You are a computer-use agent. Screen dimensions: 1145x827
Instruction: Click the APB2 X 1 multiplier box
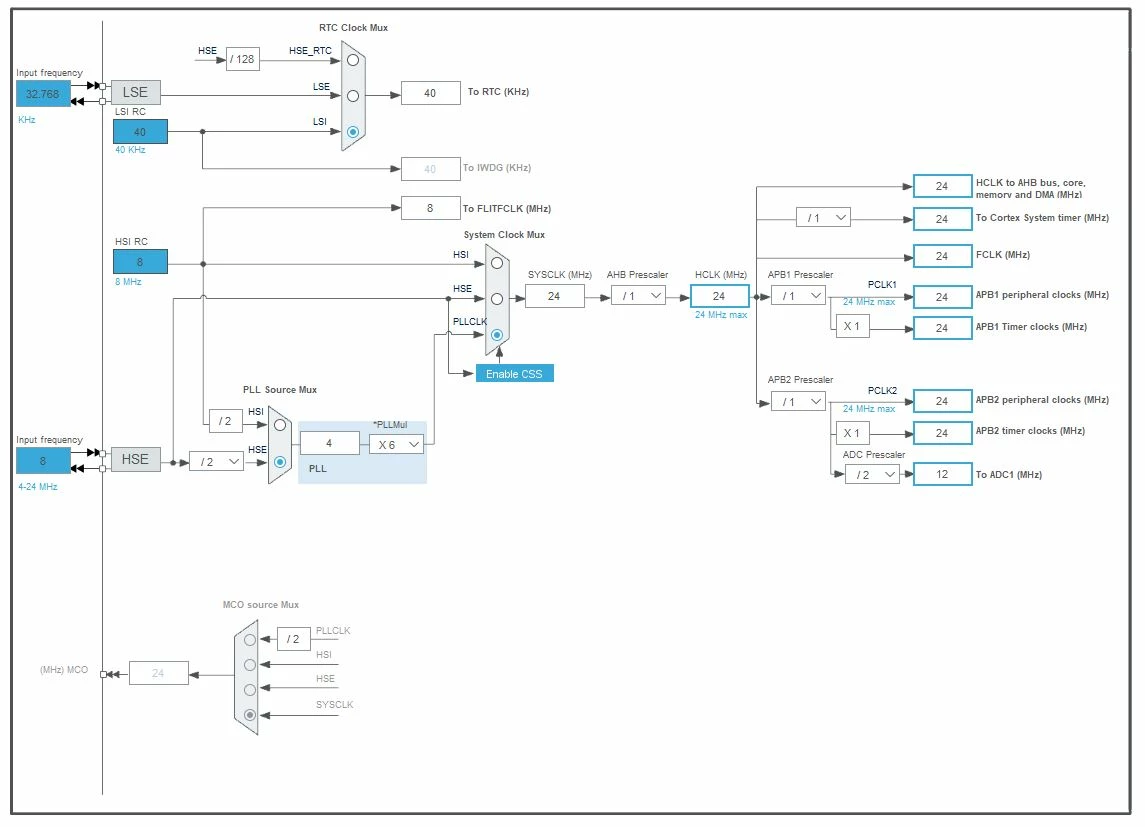tap(852, 433)
